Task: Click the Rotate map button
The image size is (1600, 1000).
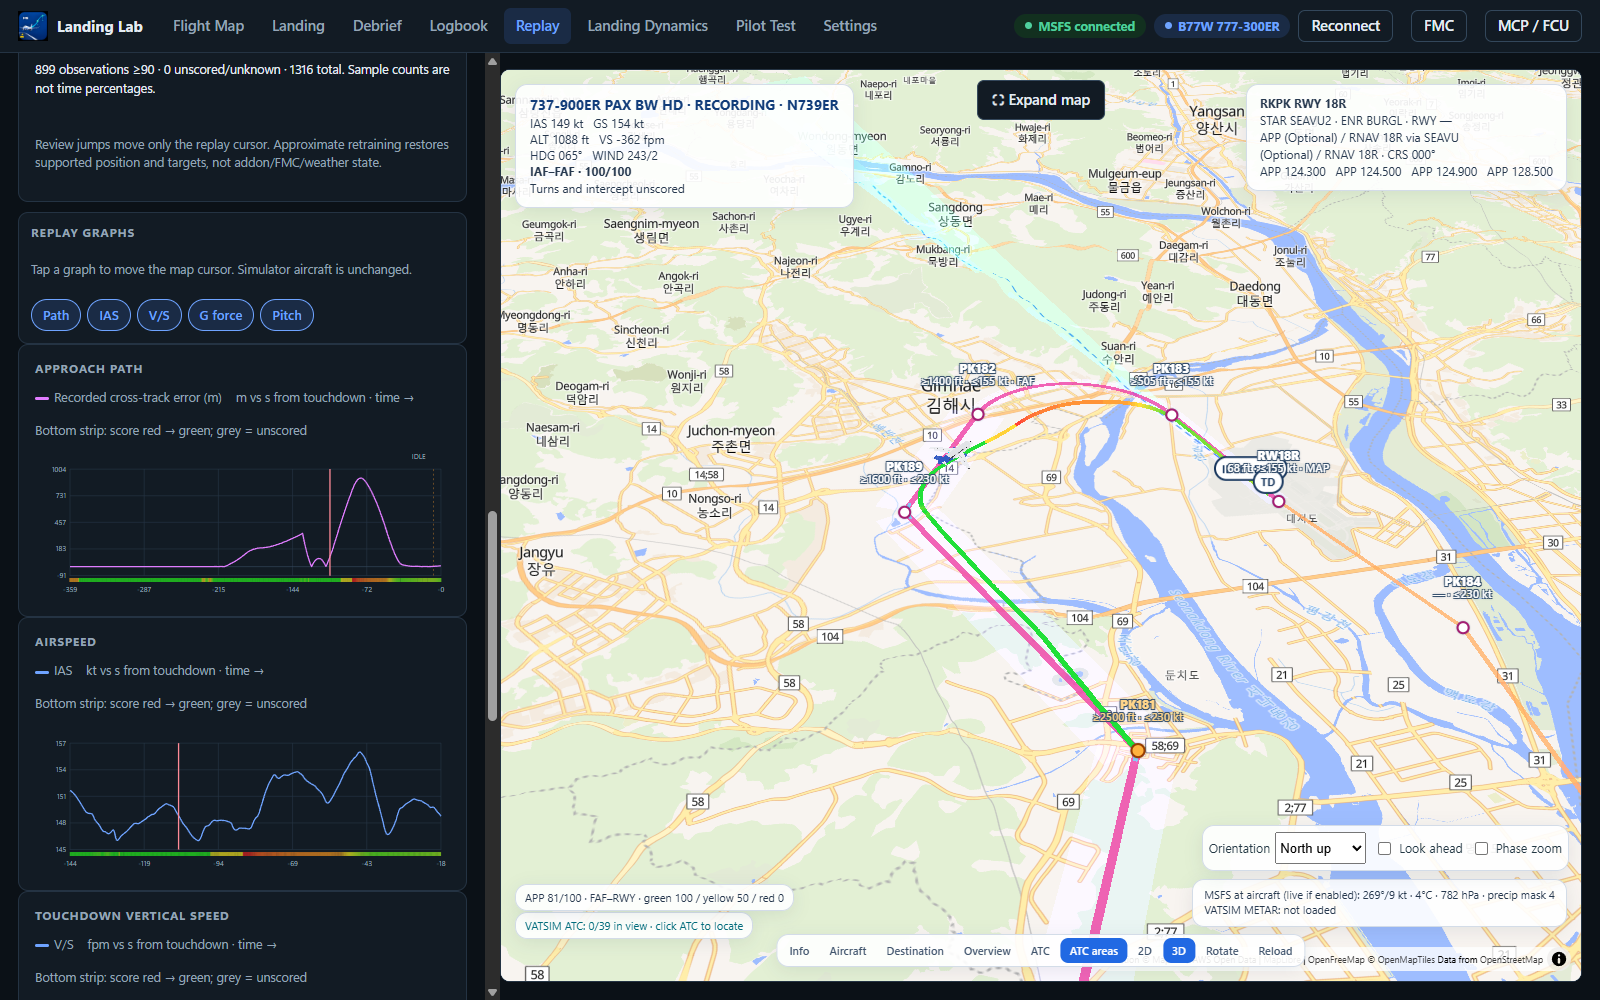Action: click(x=1222, y=951)
